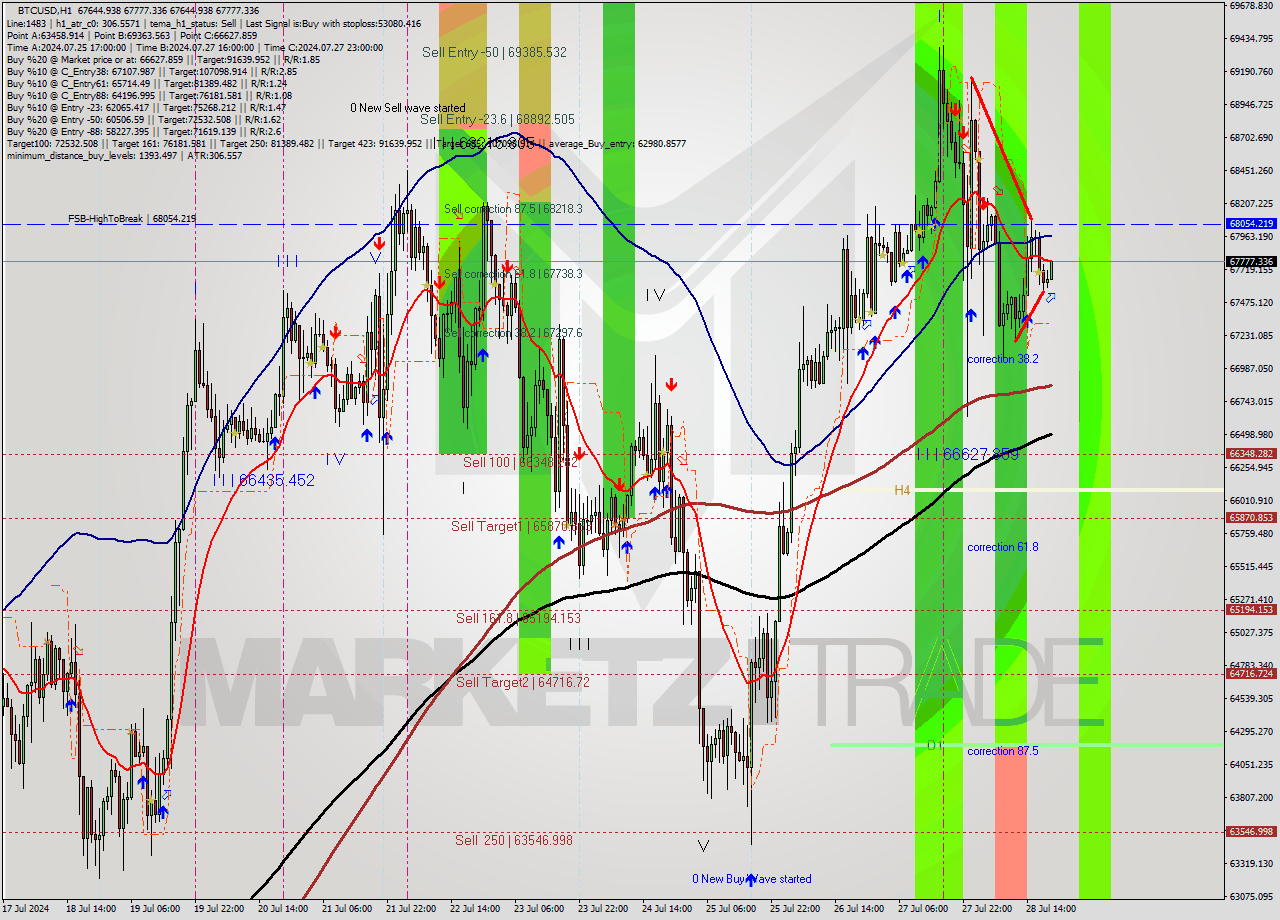Click the 'correction 87.5' label

pos(1002,751)
